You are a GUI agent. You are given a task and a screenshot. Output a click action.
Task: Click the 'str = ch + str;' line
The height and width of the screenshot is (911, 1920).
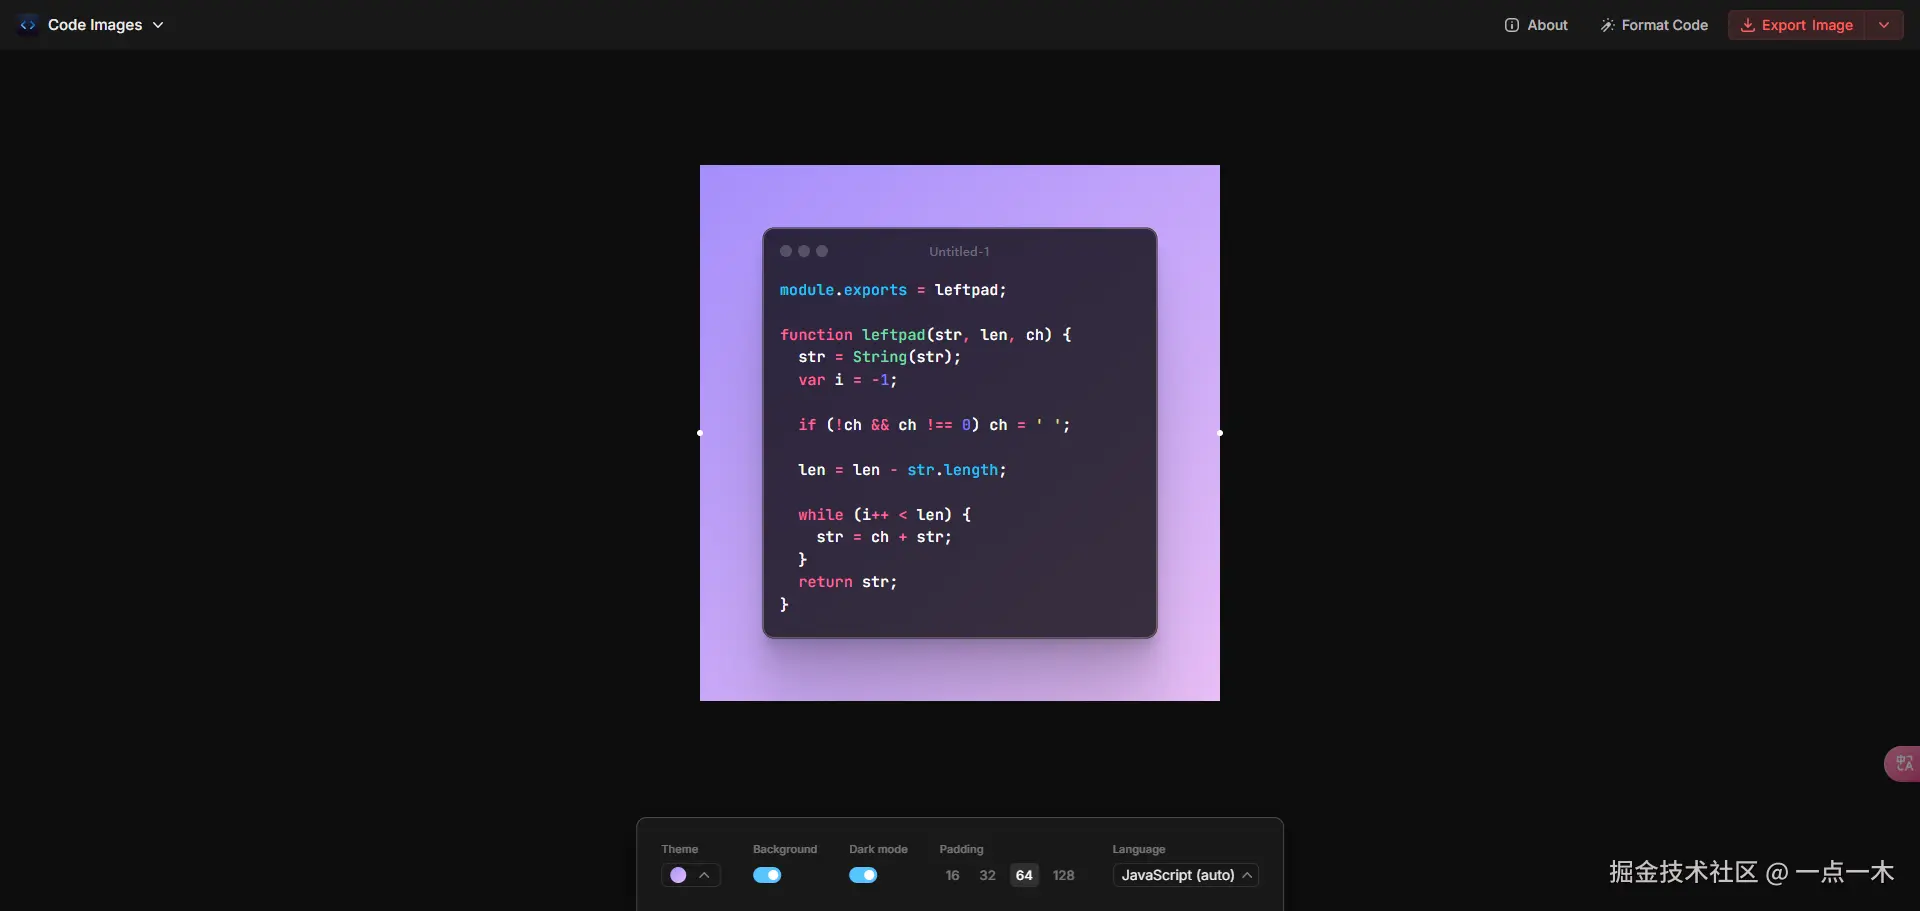tap(884, 537)
